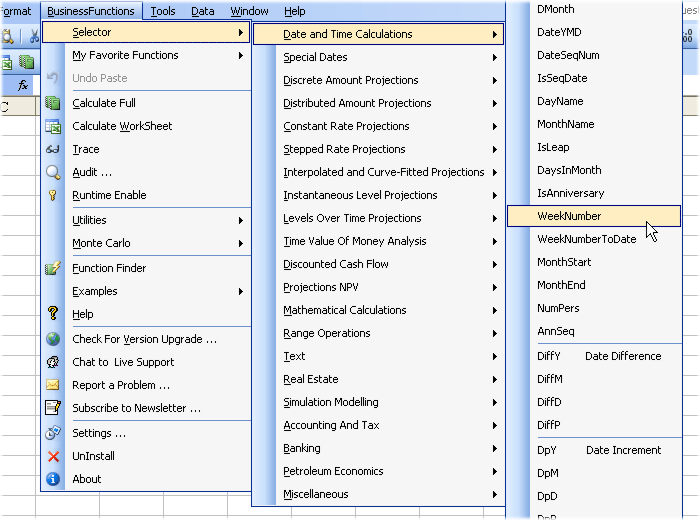Click the Trace glasses icon
The height and width of the screenshot is (520, 700).
53,149
